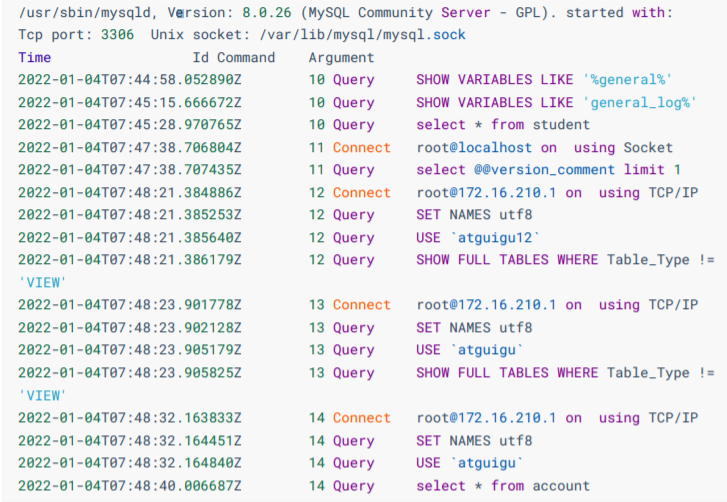
Task: Click 'root@localhost on using Socket' argument
Action: click(544, 147)
